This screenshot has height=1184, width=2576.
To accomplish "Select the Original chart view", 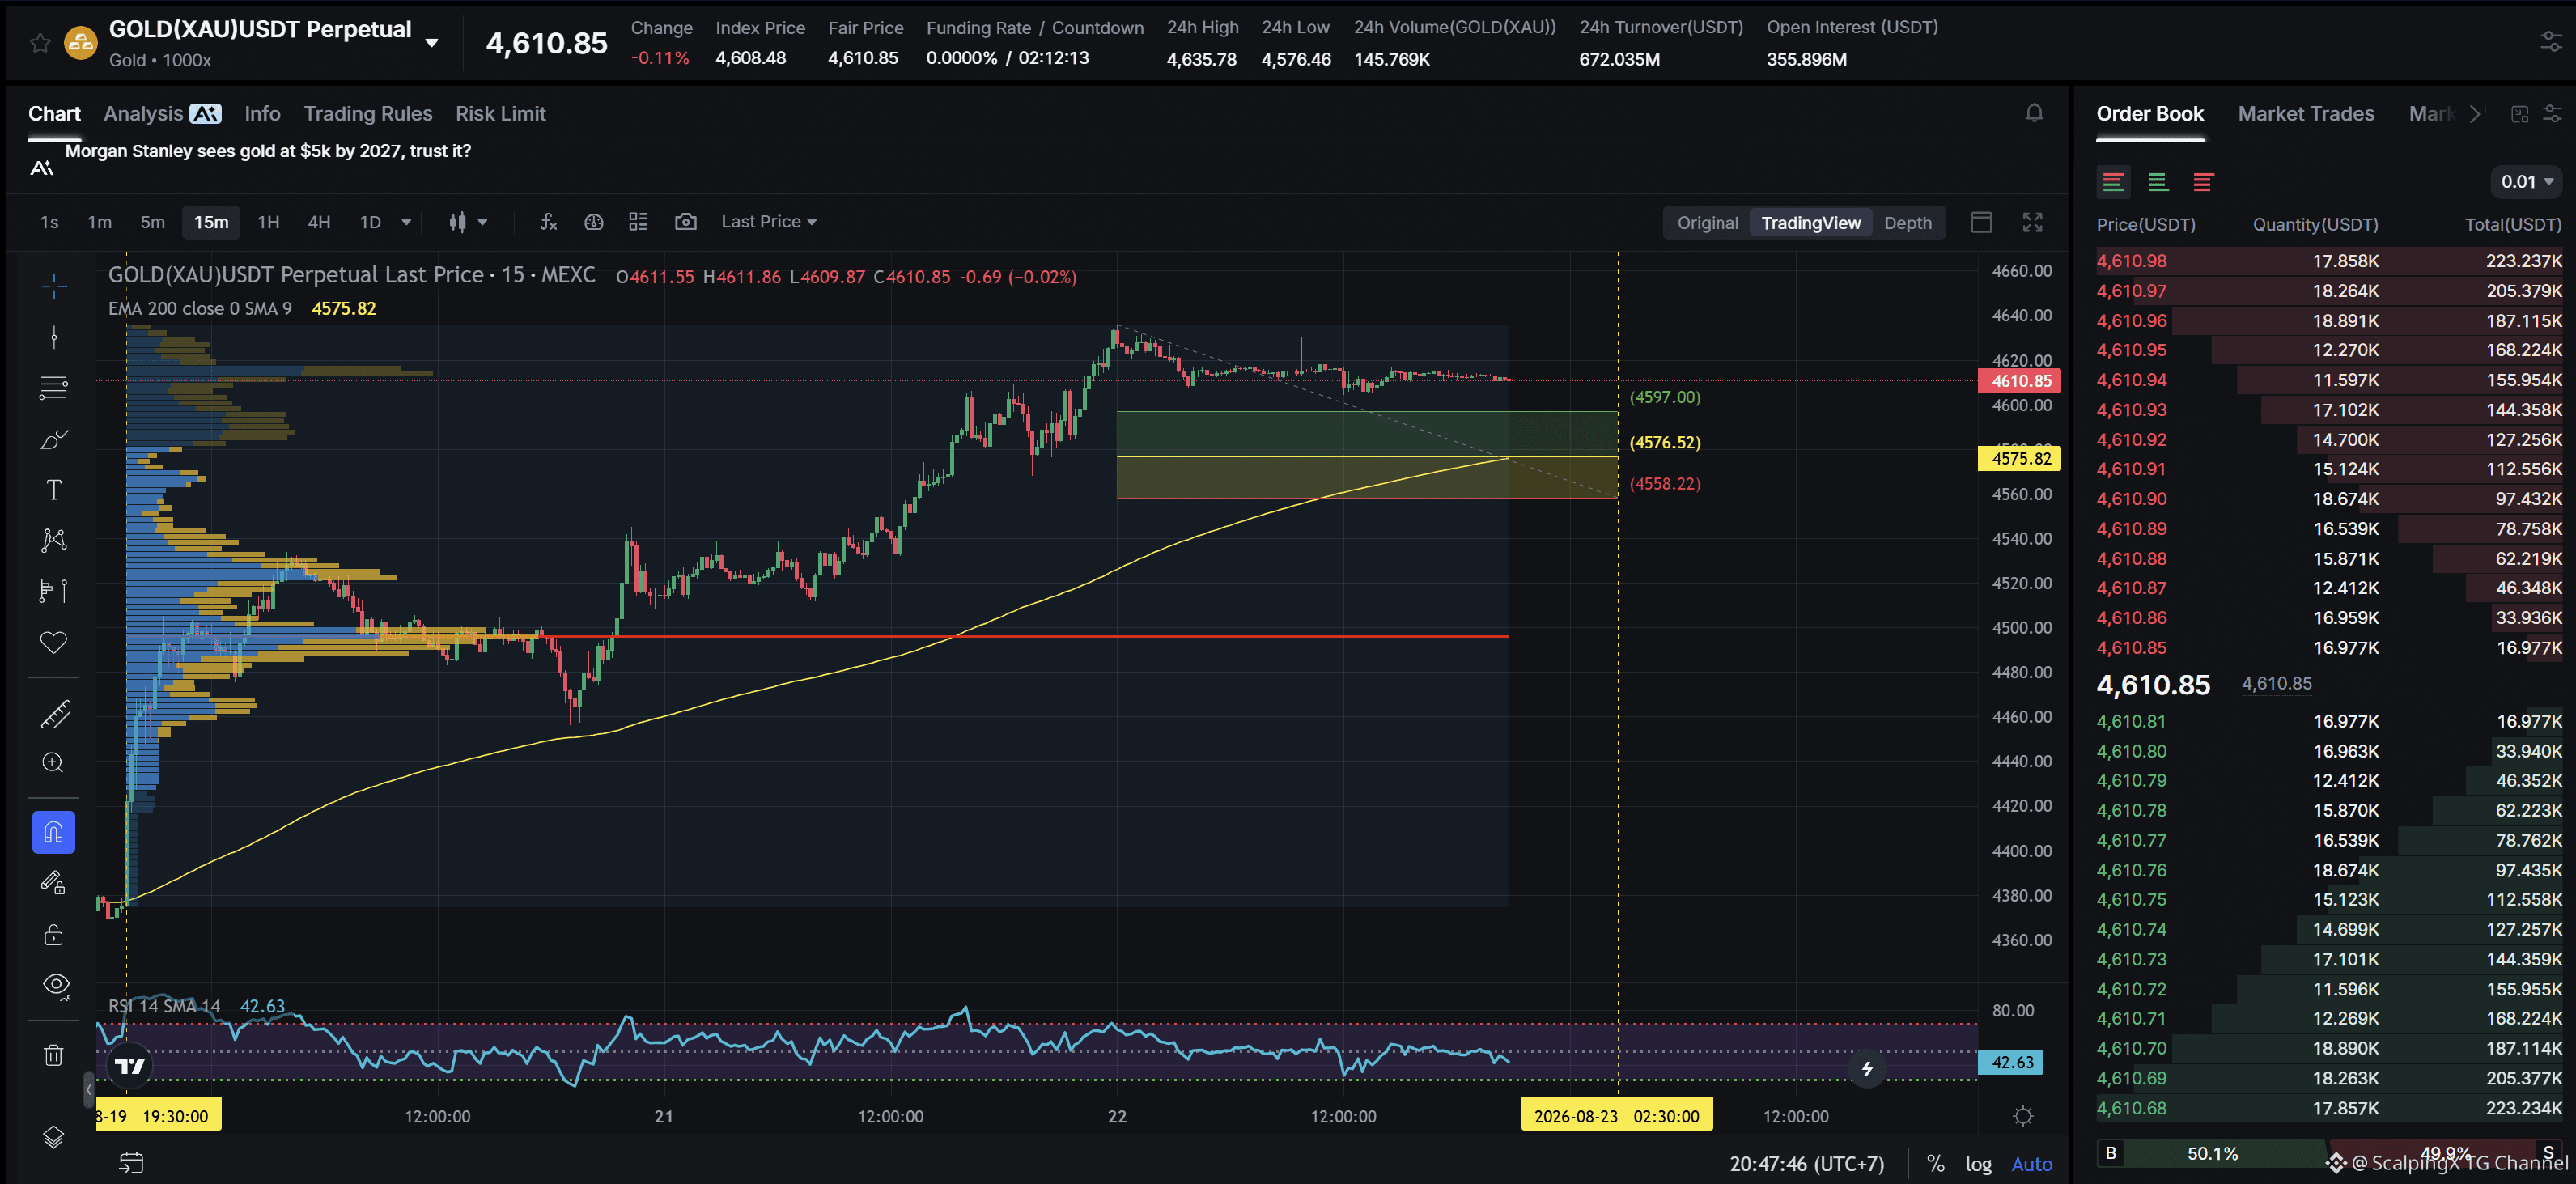I will coord(1707,223).
